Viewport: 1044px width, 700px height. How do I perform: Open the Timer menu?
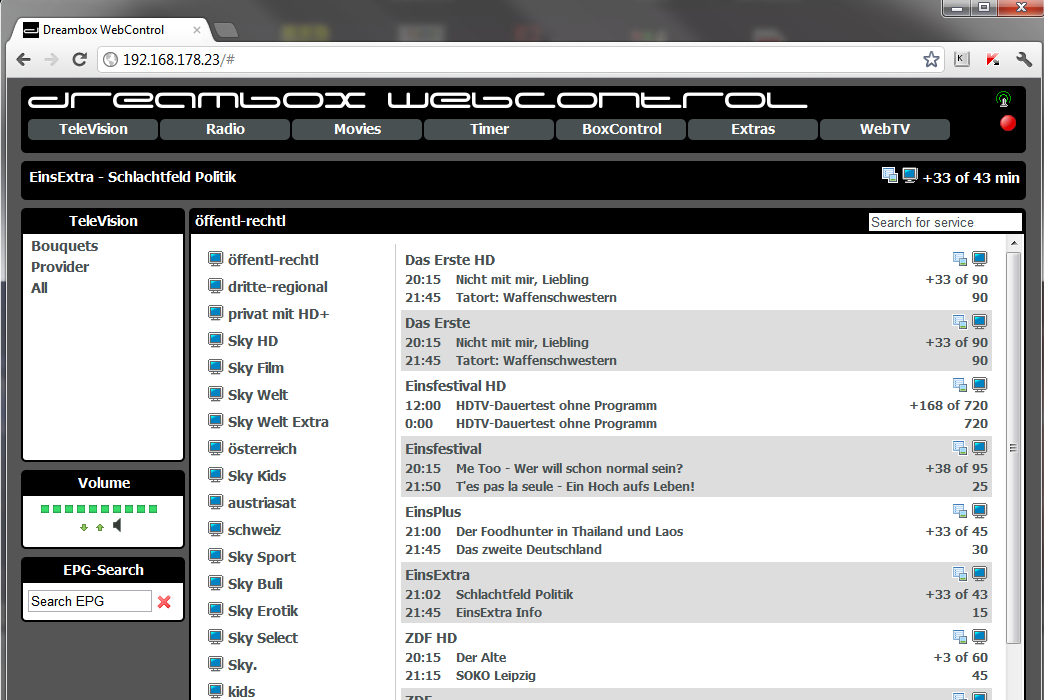point(489,129)
